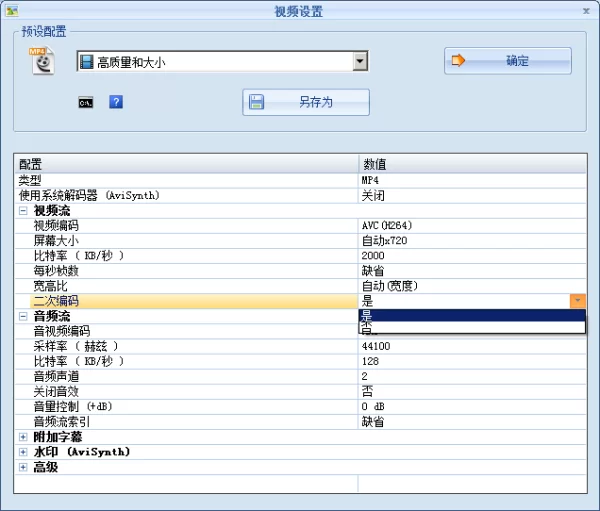Click the app icon in the title bar
600x511 pixels.
[11, 11]
